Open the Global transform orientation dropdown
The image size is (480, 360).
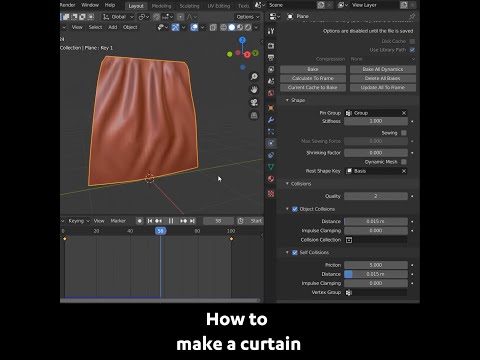pyautogui.click(x=118, y=17)
